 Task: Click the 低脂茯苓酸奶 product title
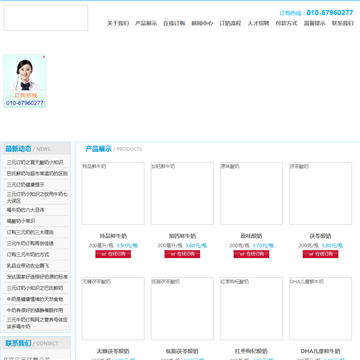pyautogui.click(x=182, y=351)
